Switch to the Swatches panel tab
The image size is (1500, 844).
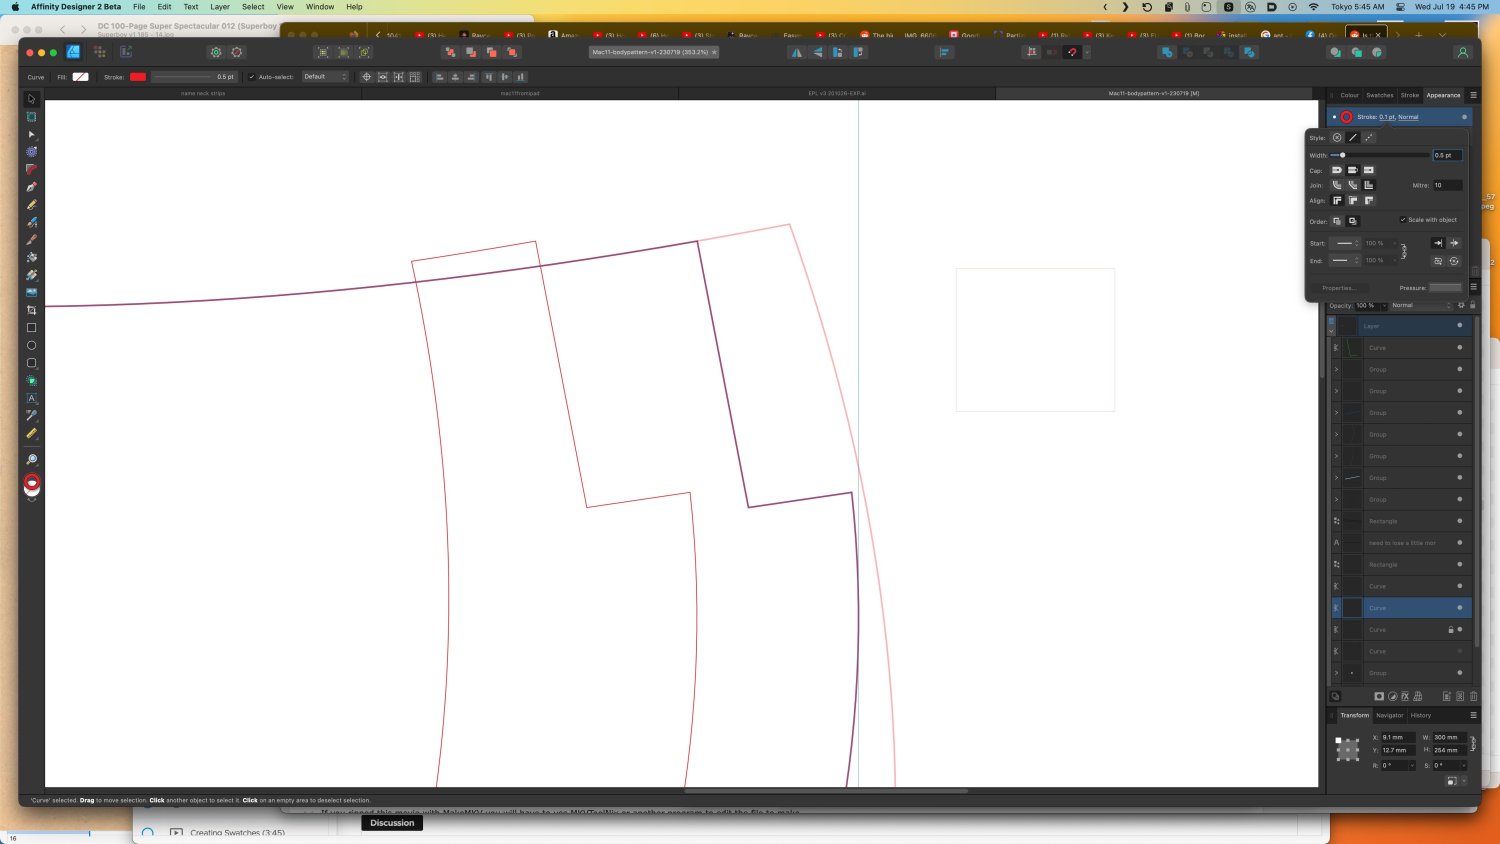click(1379, 95)
